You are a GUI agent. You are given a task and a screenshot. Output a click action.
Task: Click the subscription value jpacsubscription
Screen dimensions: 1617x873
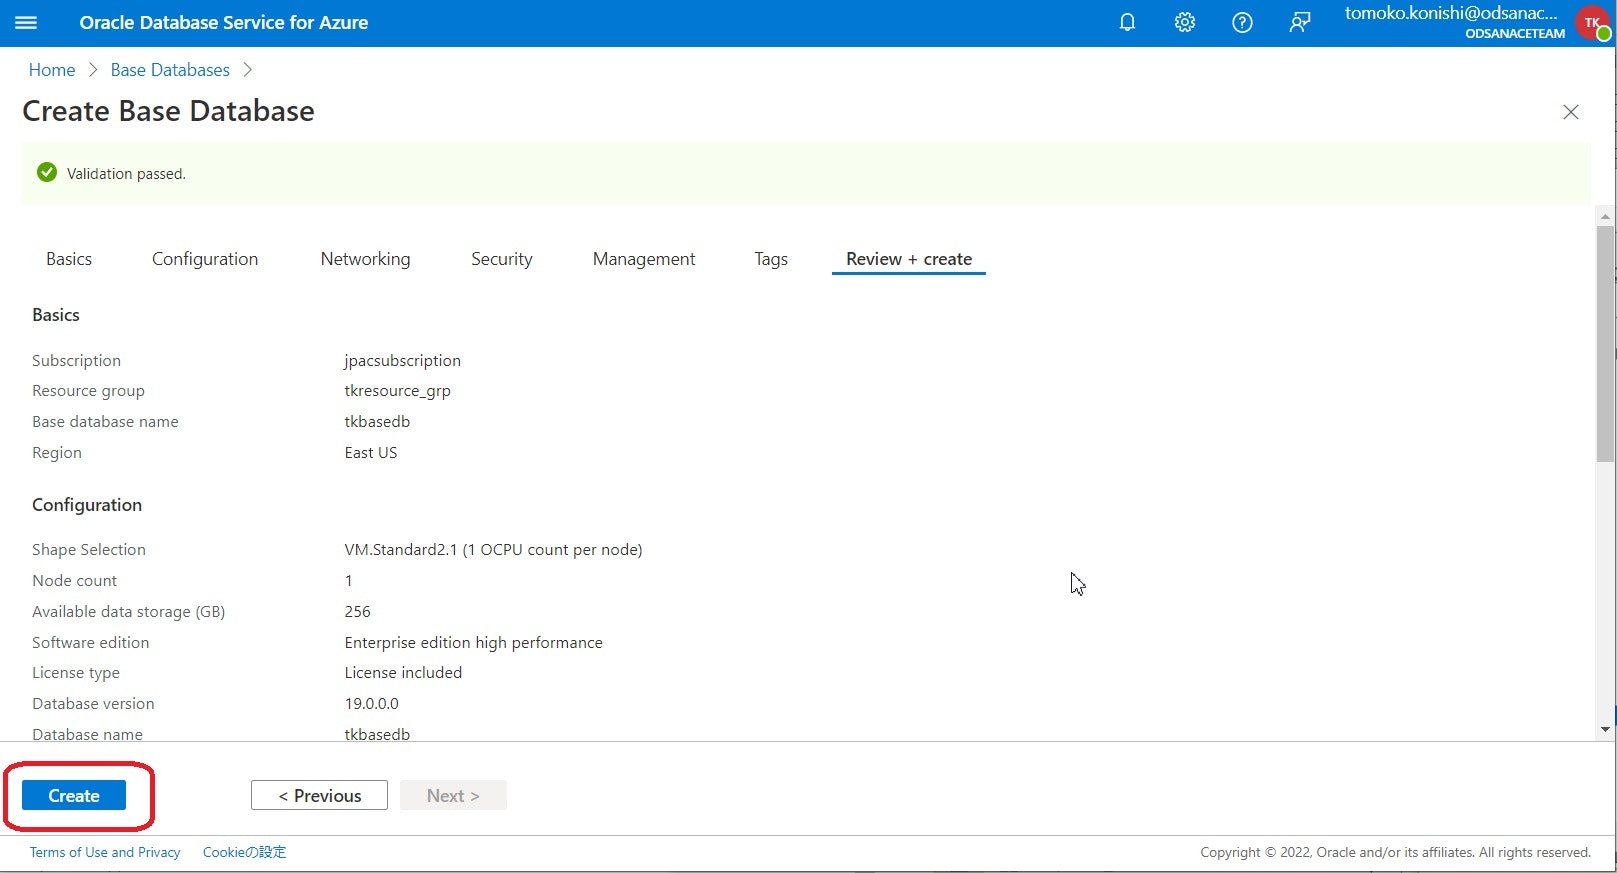point(403,360)
